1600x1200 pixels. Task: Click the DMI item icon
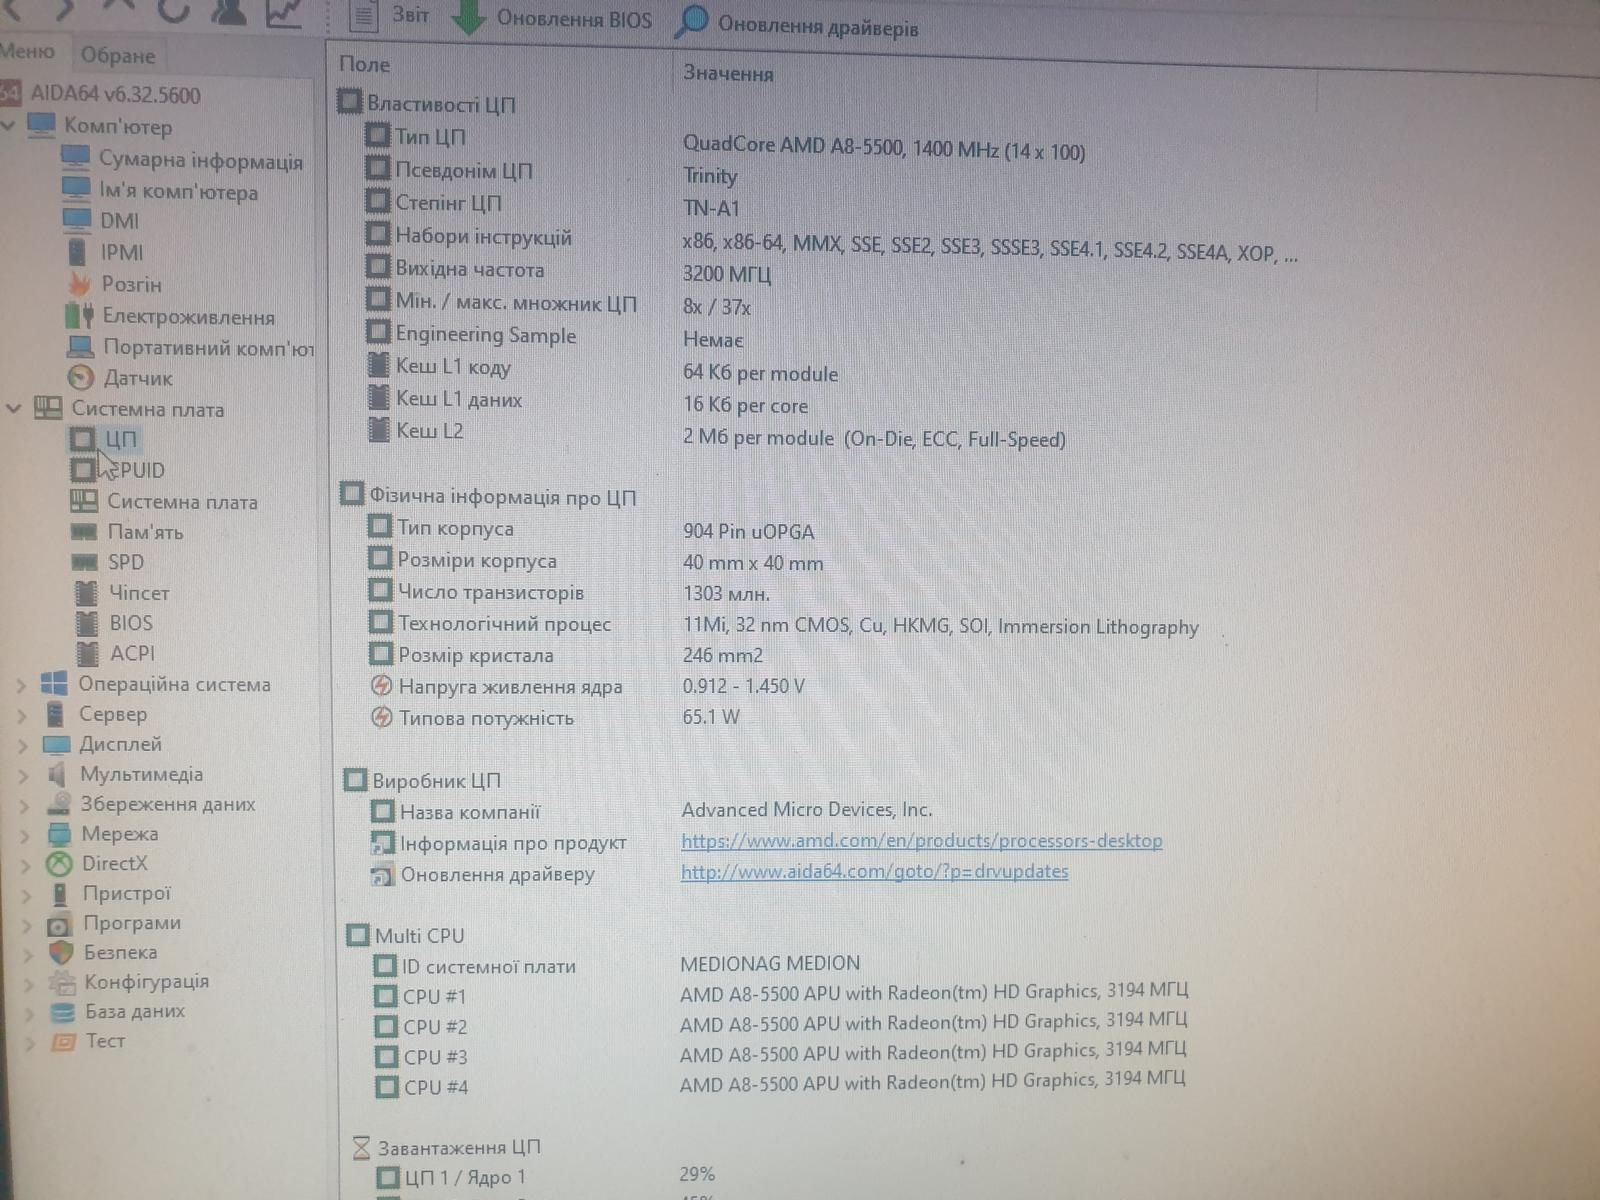click(77, 219)
